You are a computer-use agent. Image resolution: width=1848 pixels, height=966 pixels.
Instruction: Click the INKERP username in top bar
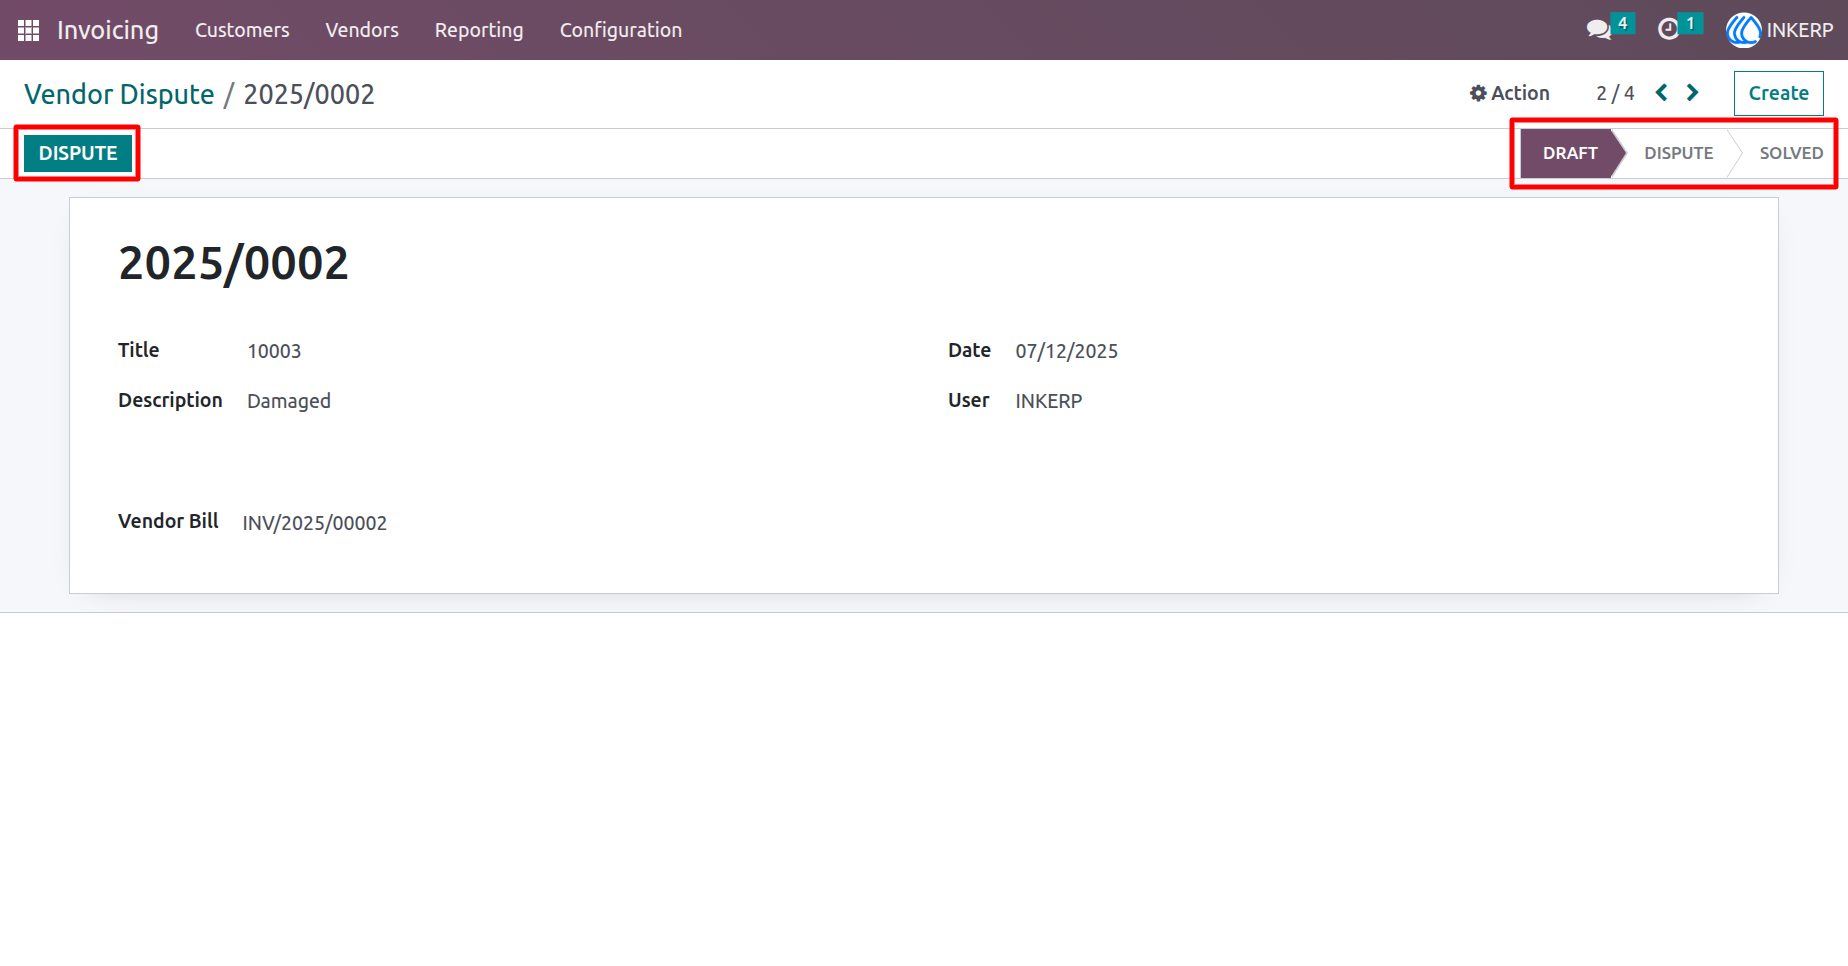coord(1799,30)
